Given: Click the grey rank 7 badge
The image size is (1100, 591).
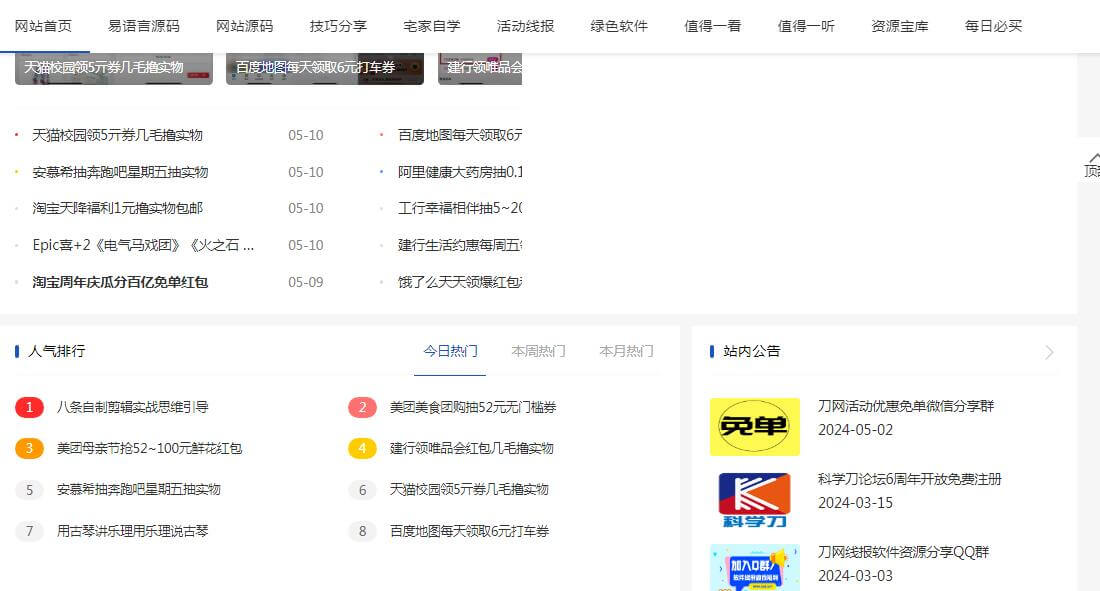Looking at the screenshot, I should pyautogui.click(x=29, y=531).
